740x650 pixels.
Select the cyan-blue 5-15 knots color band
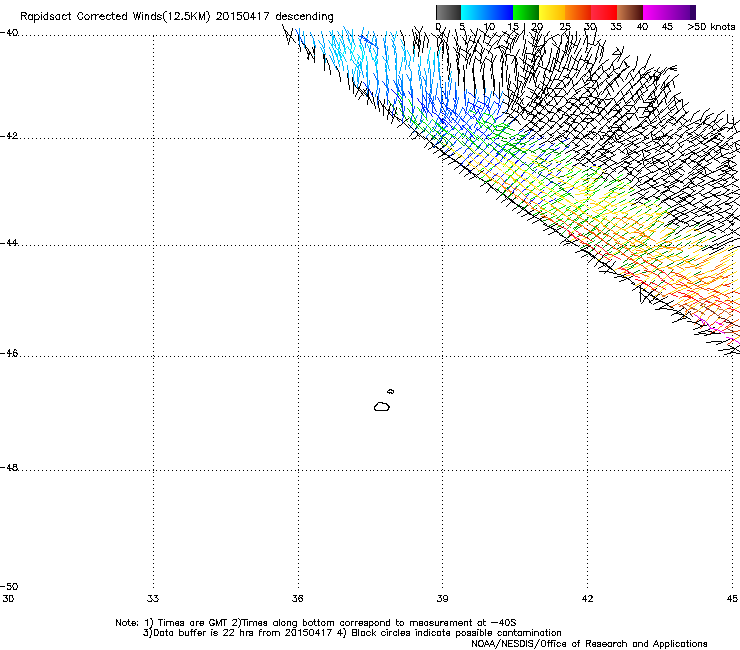coord(487,12)
